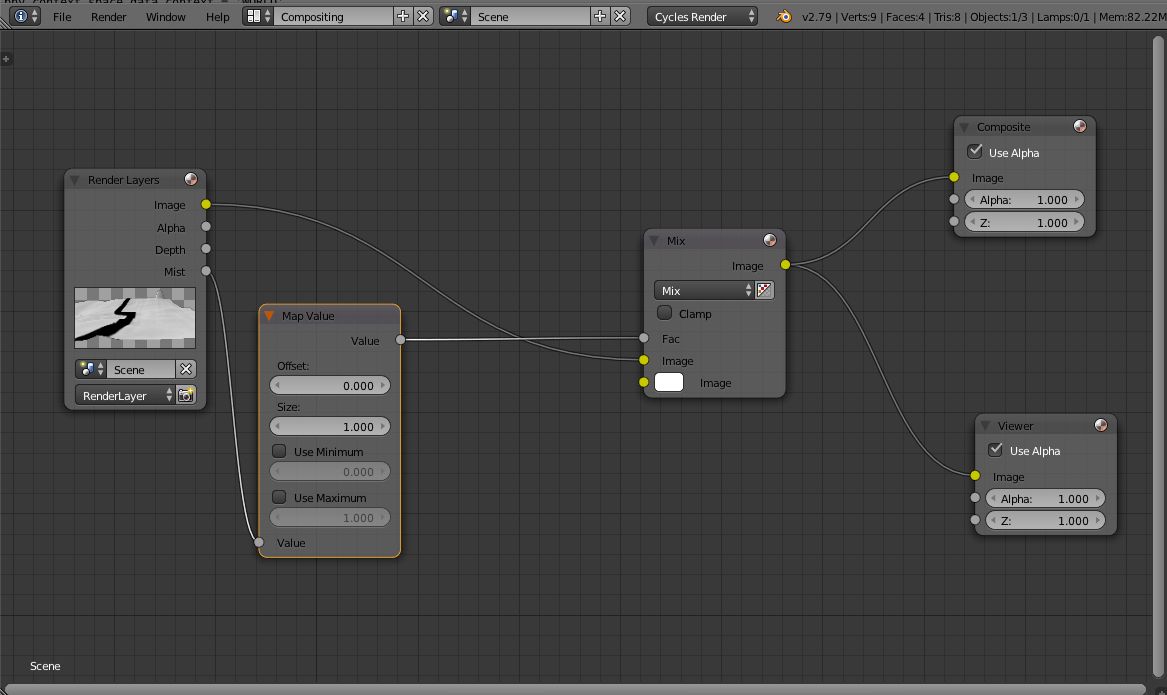Toggle Use Alpha in Composite node
Viewport: 1167px width, 695px height.
pos(974,152)
